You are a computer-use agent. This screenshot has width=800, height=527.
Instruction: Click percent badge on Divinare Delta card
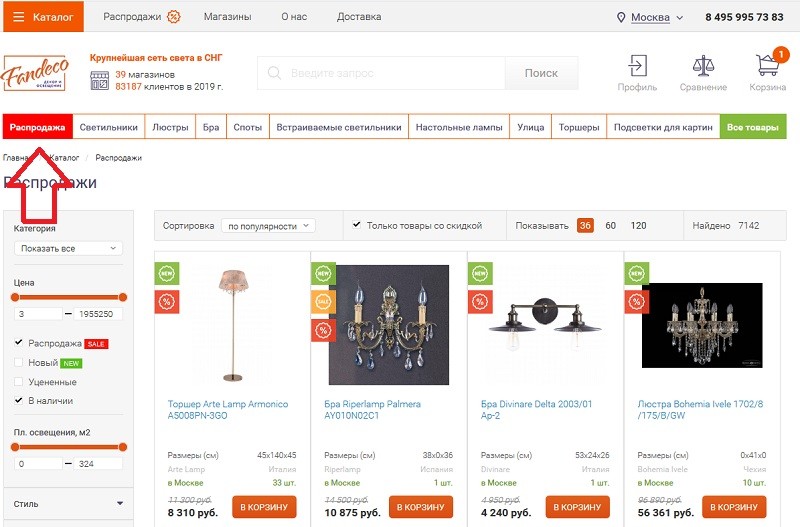(480, 302)
